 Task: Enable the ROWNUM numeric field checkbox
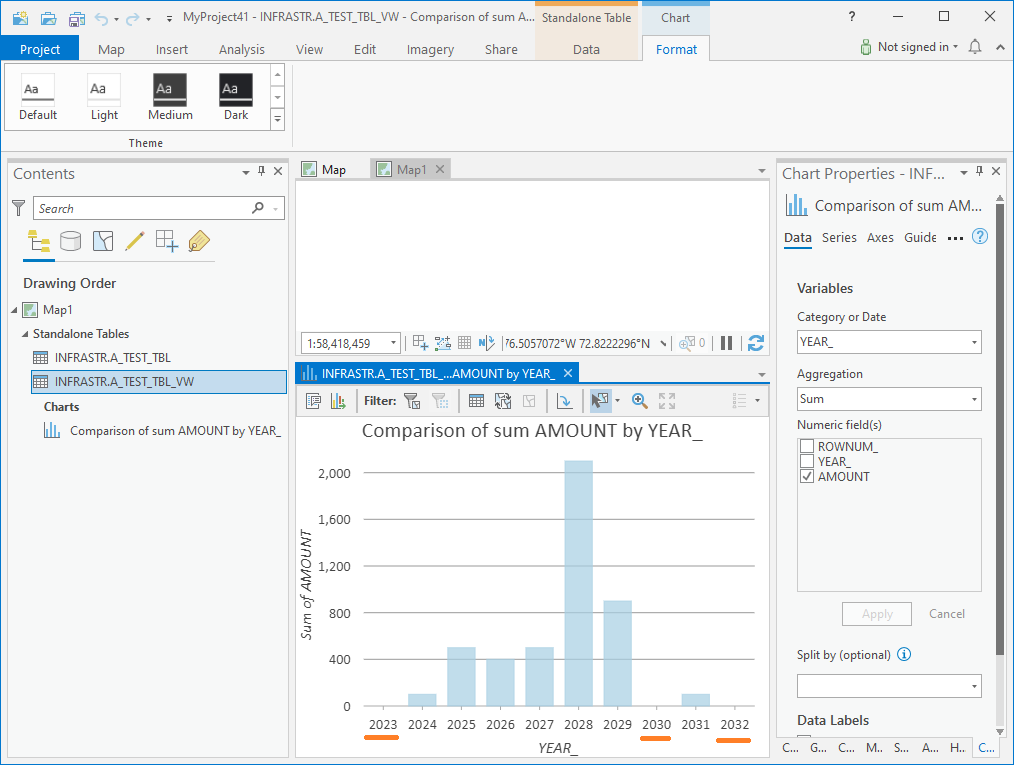807,446
